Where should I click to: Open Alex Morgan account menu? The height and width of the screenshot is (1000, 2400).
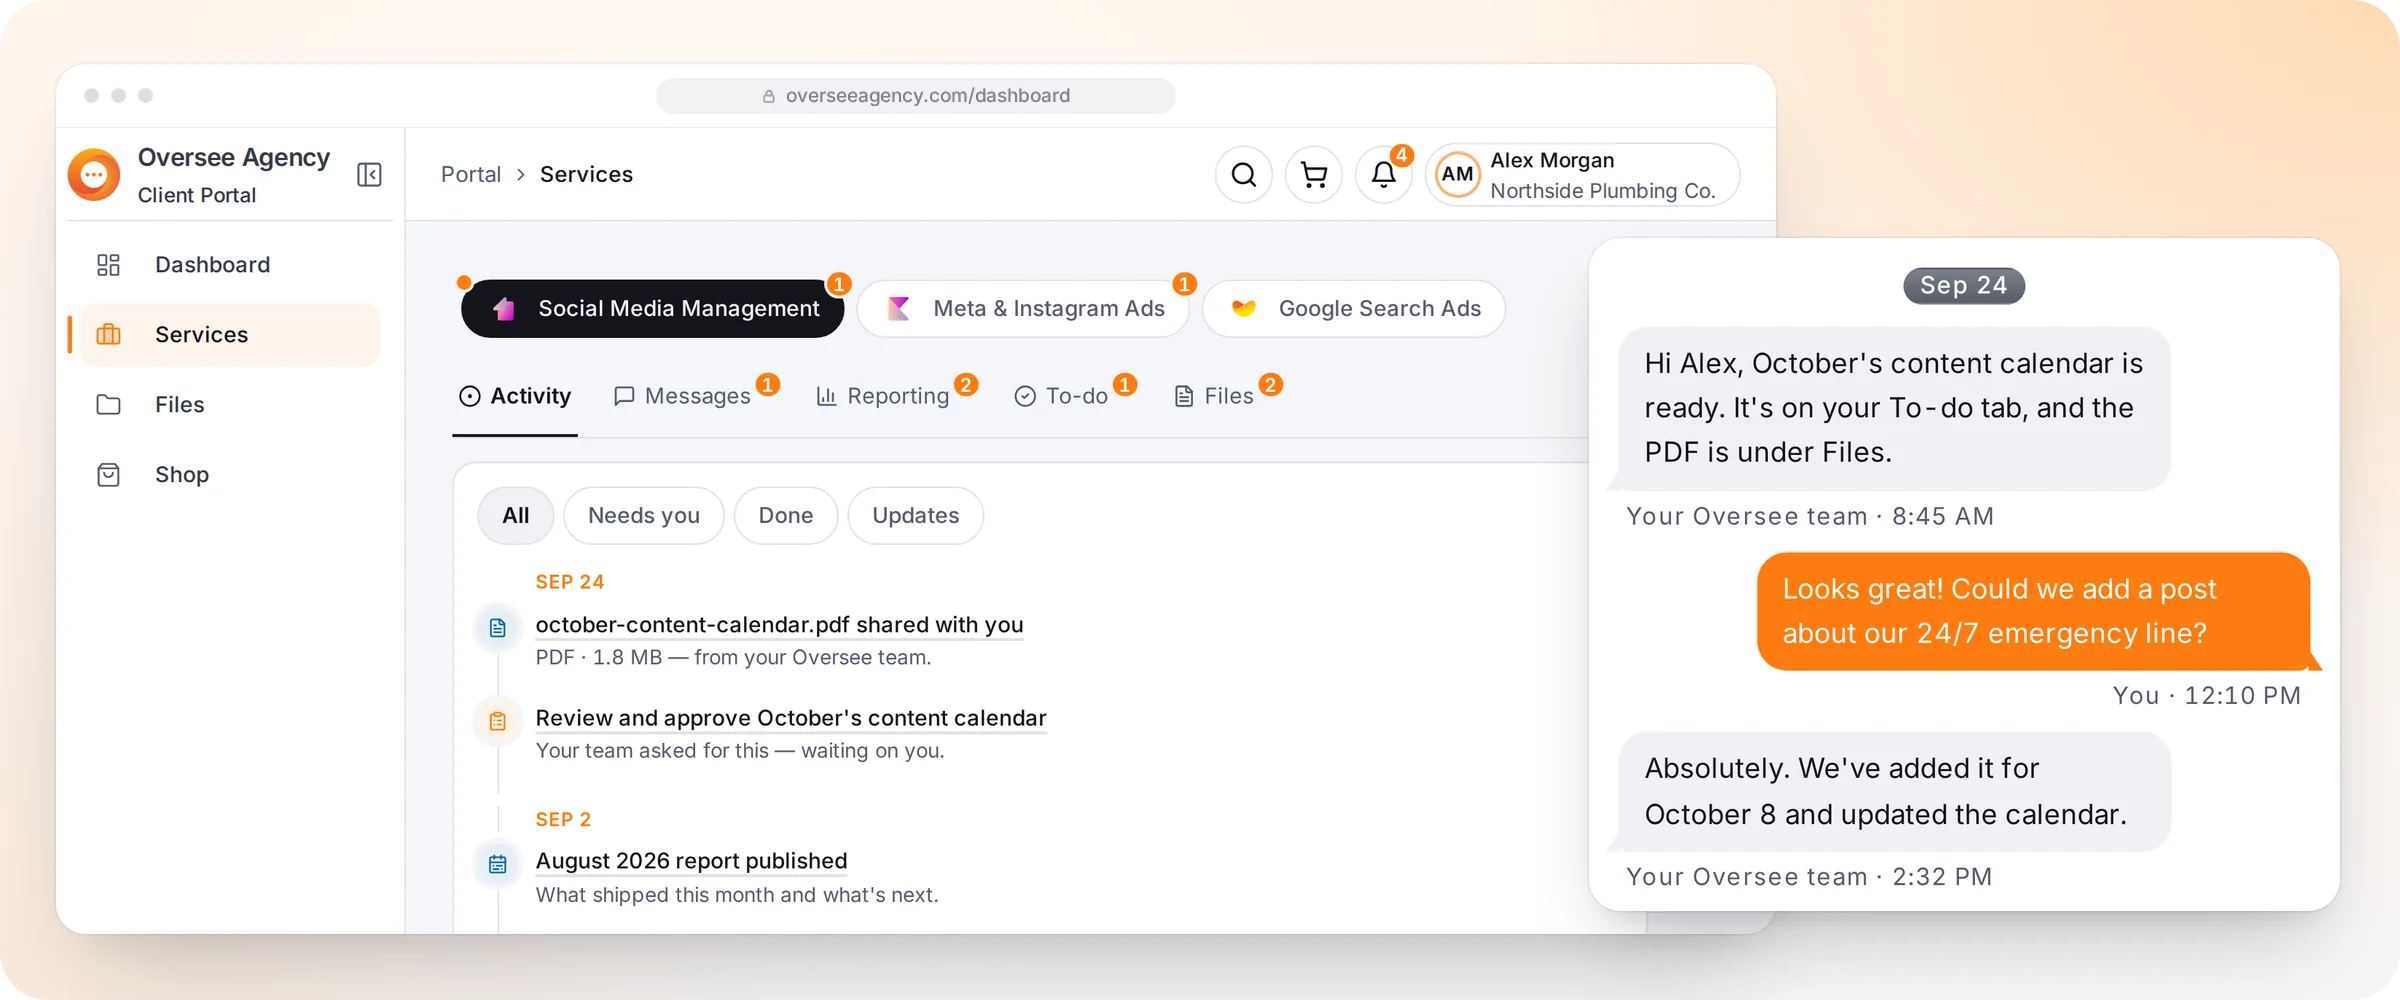pos(1582,175)
